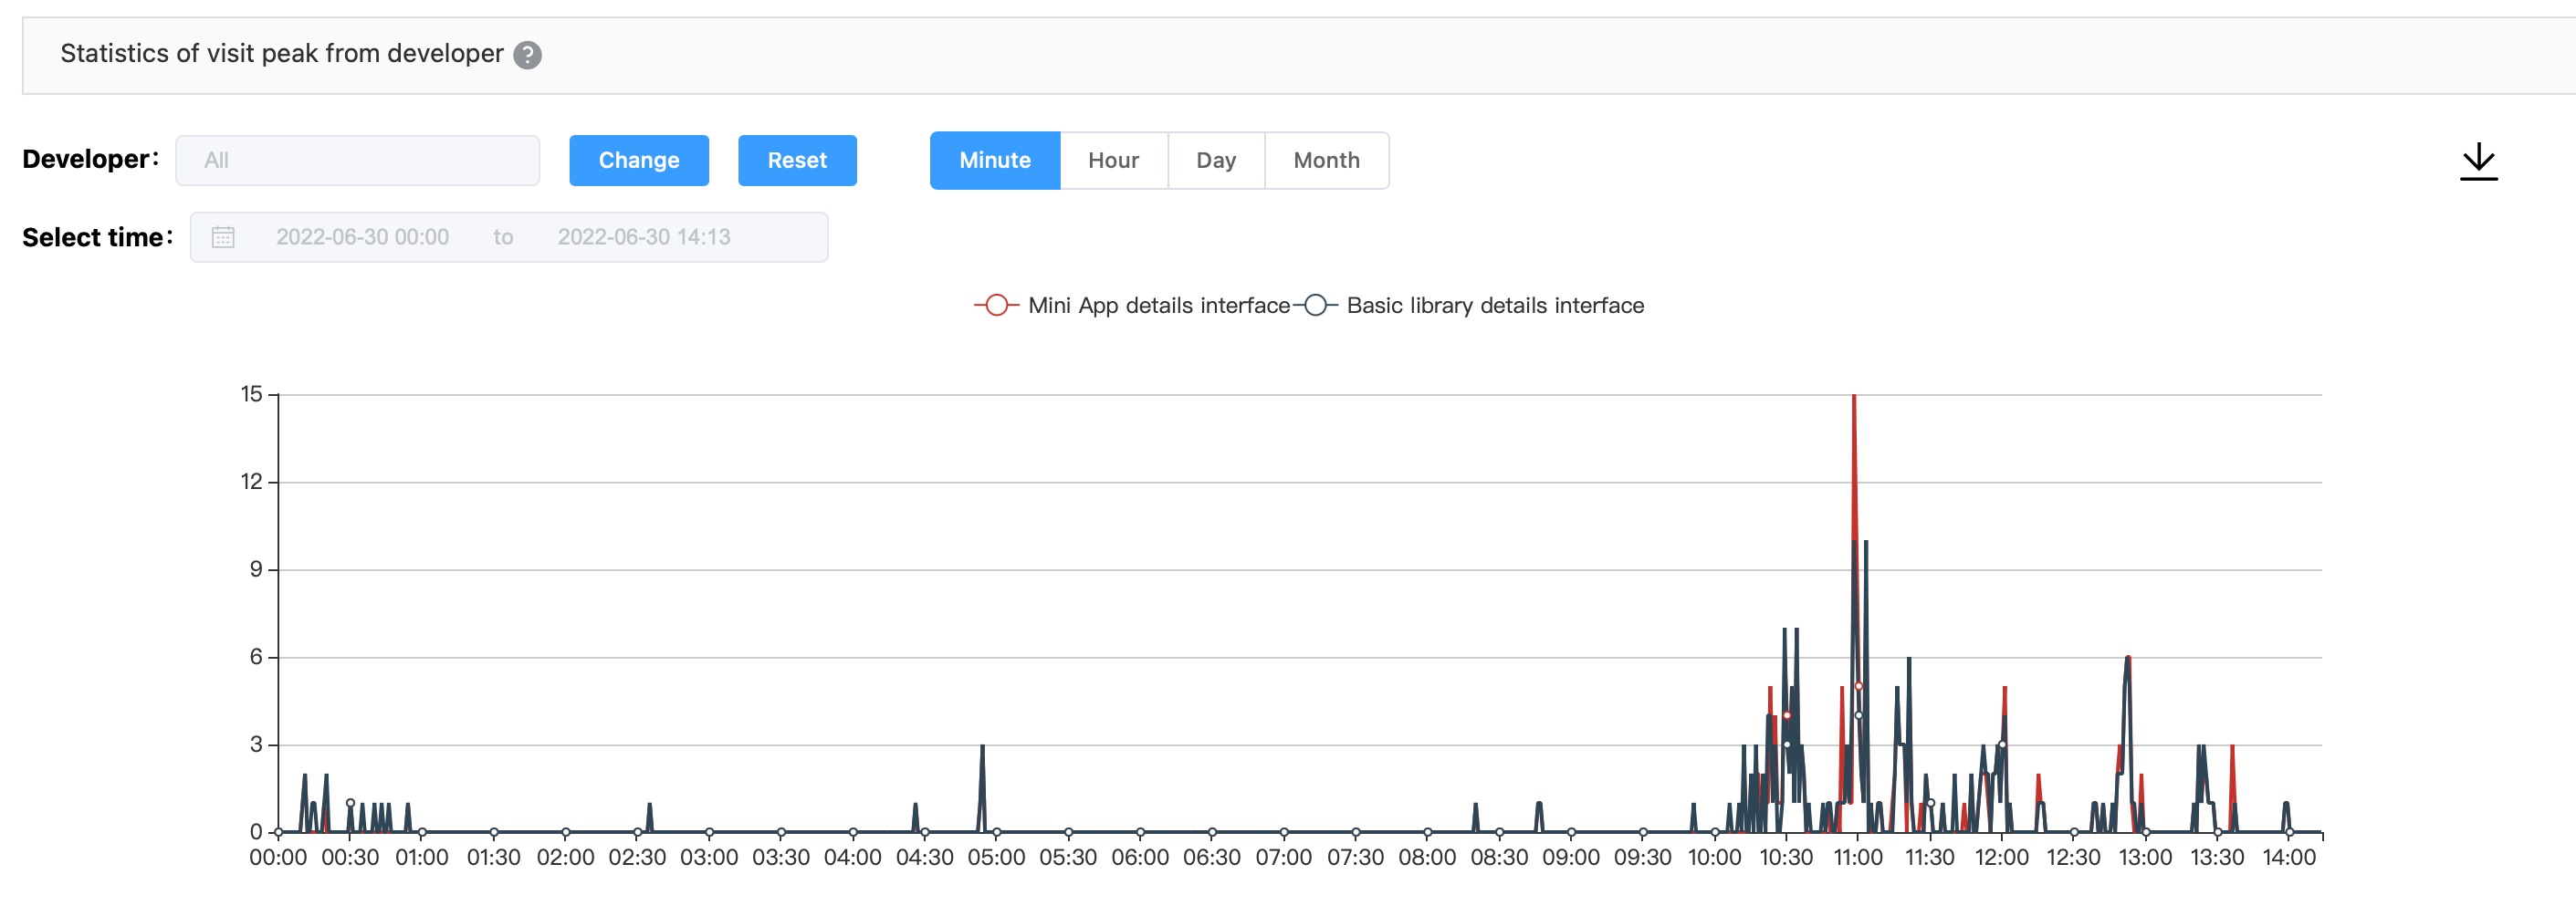
Task: Click the 15 y-axis value
Action: [x=251, y=394]
